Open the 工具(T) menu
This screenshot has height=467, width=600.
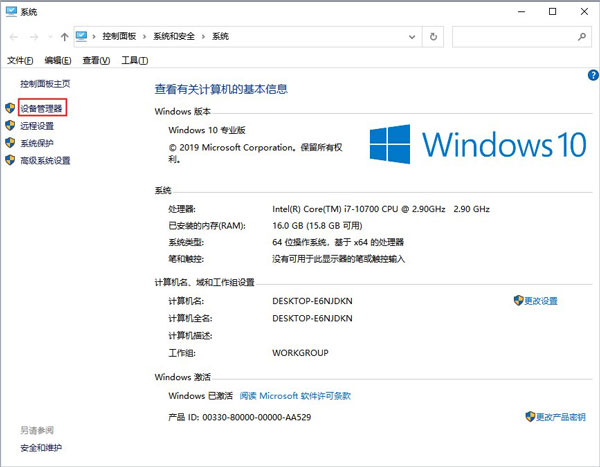pyautogui.click(x=135, y=60)
